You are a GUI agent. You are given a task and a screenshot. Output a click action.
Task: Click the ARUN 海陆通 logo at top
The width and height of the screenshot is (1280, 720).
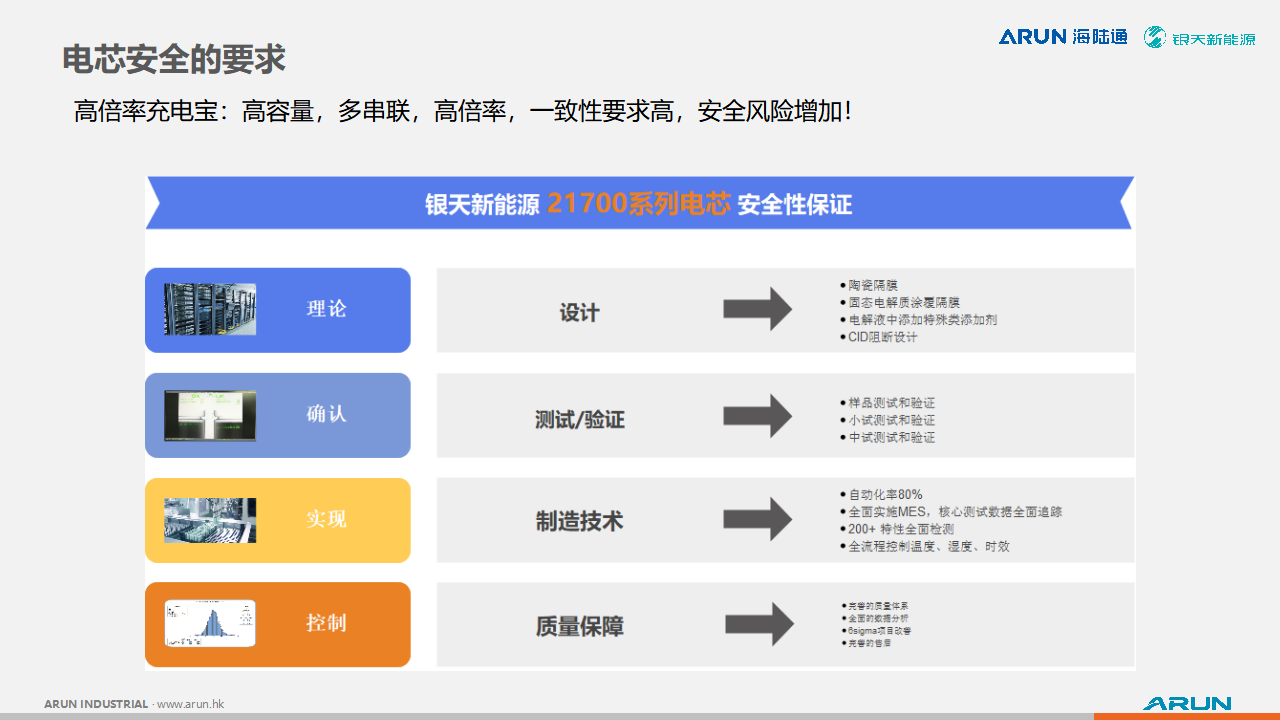(x=1063, y=37)
